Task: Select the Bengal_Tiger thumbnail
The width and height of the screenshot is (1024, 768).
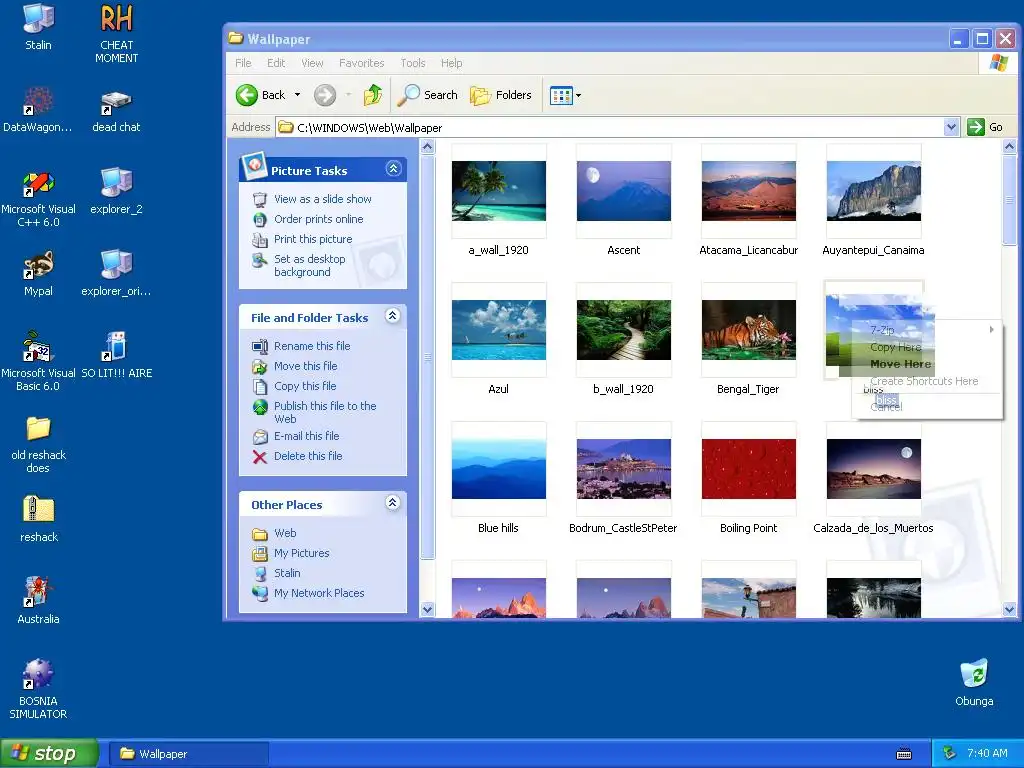Action: coord(748,330)
